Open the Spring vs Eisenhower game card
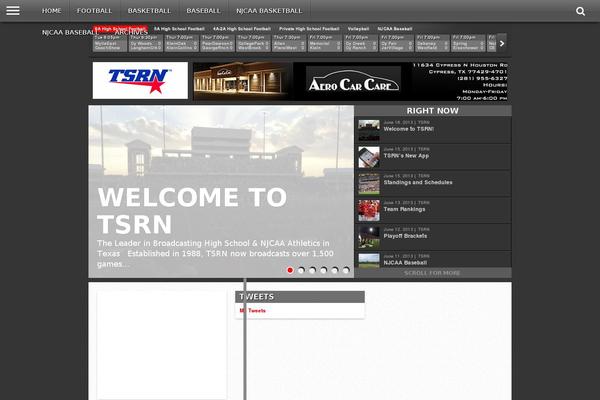The image size is (600, 400). tap(468, 43)
